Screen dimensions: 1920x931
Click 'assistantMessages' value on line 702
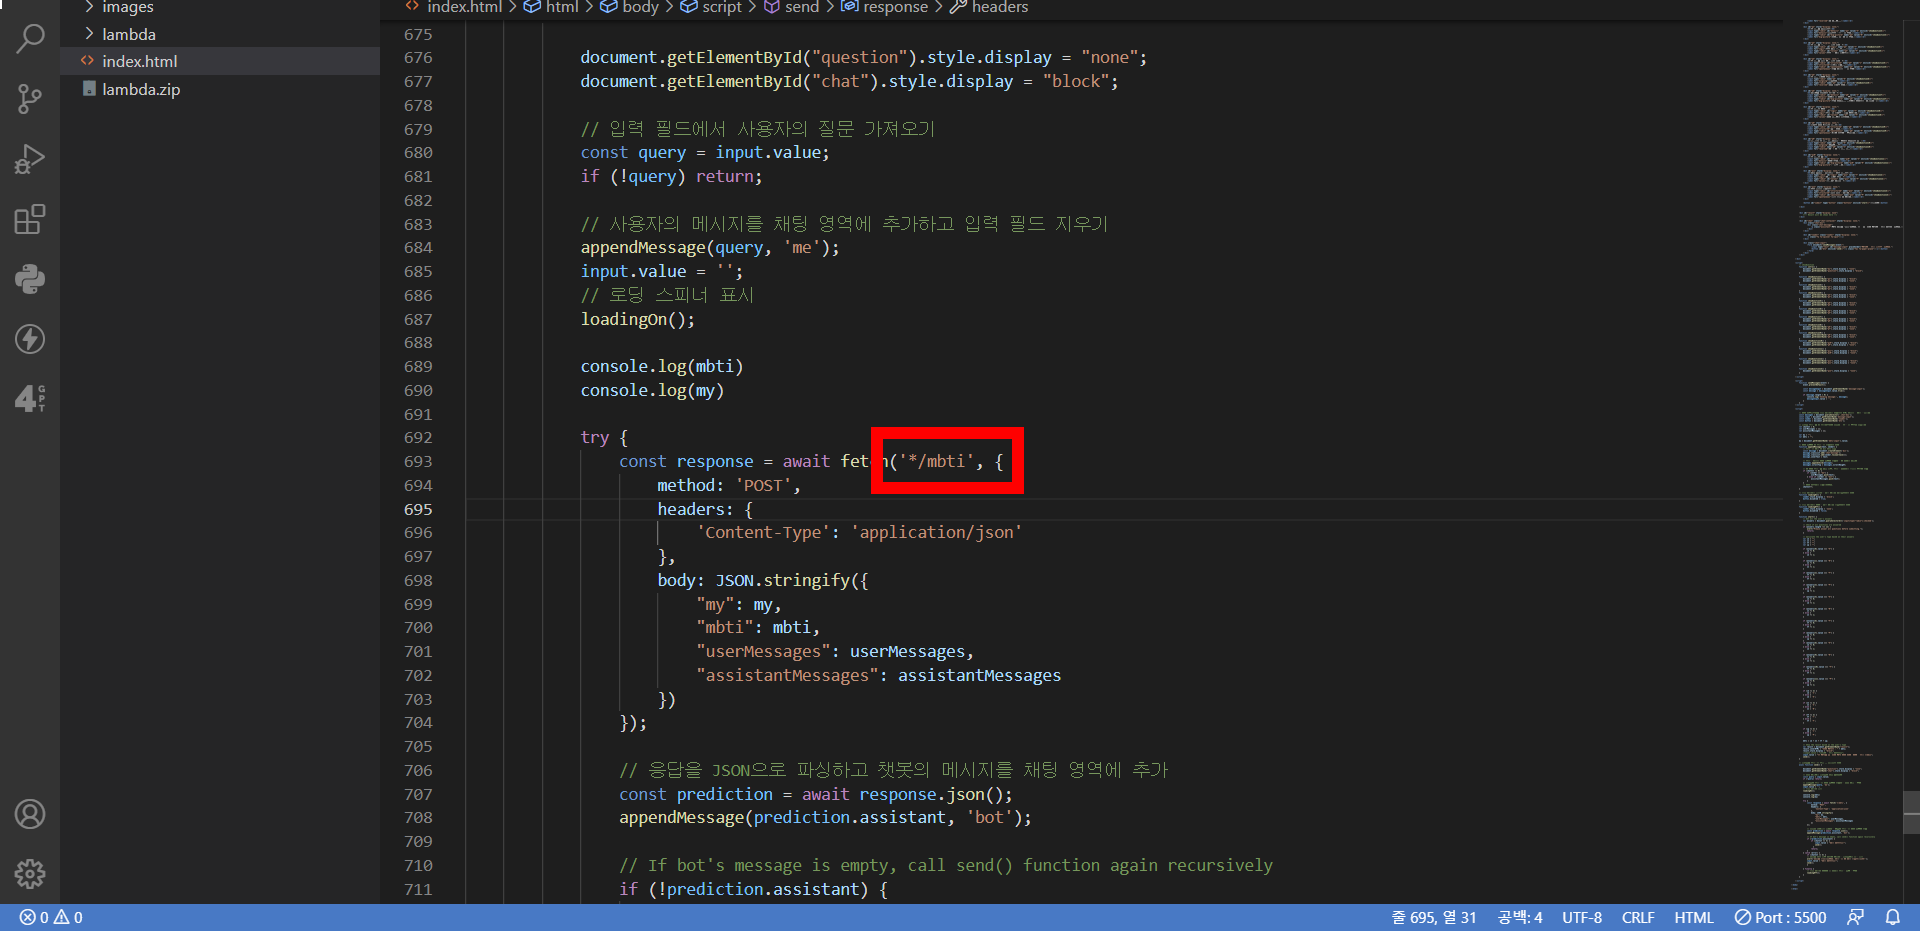[979, 675]
